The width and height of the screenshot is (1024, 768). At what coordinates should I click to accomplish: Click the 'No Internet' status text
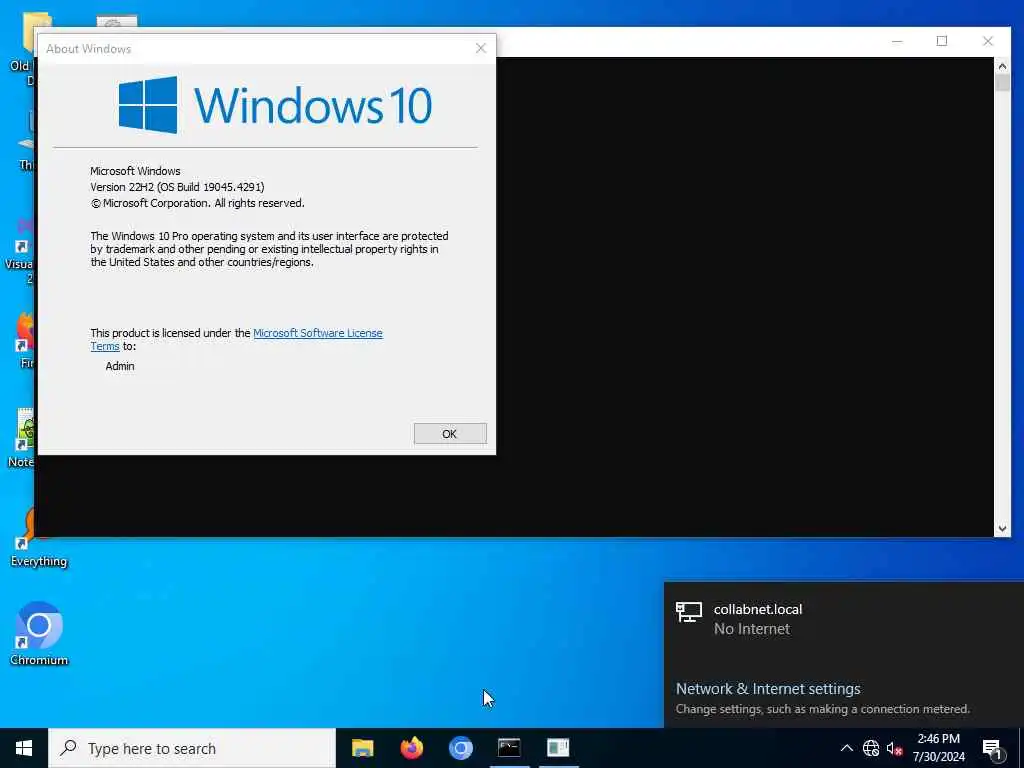pyautogui.click(x=752, y=629)
